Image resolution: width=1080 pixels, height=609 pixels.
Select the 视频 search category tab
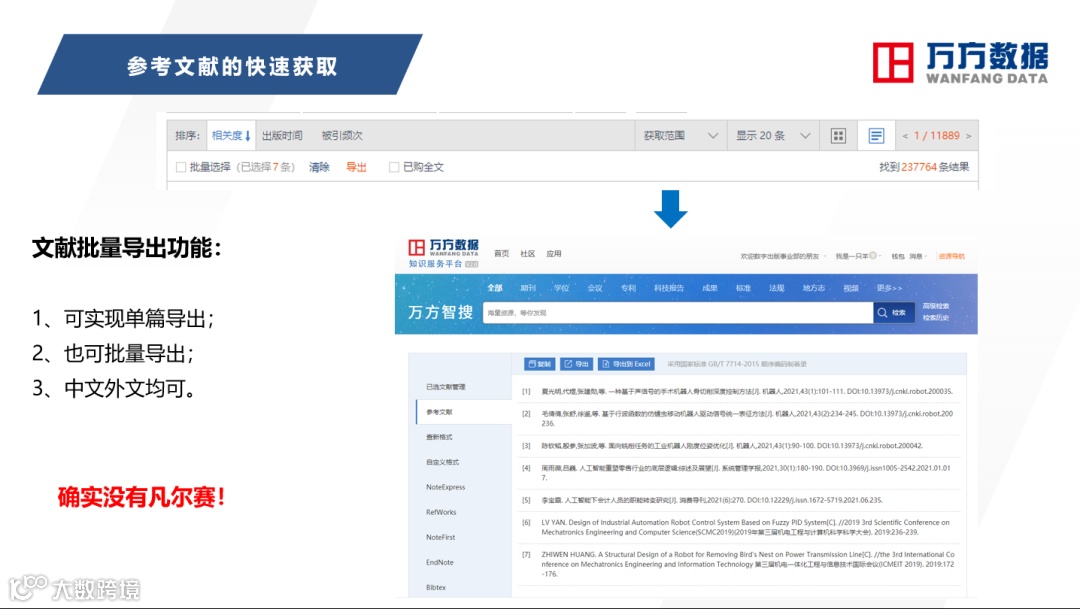pos(851,288)
